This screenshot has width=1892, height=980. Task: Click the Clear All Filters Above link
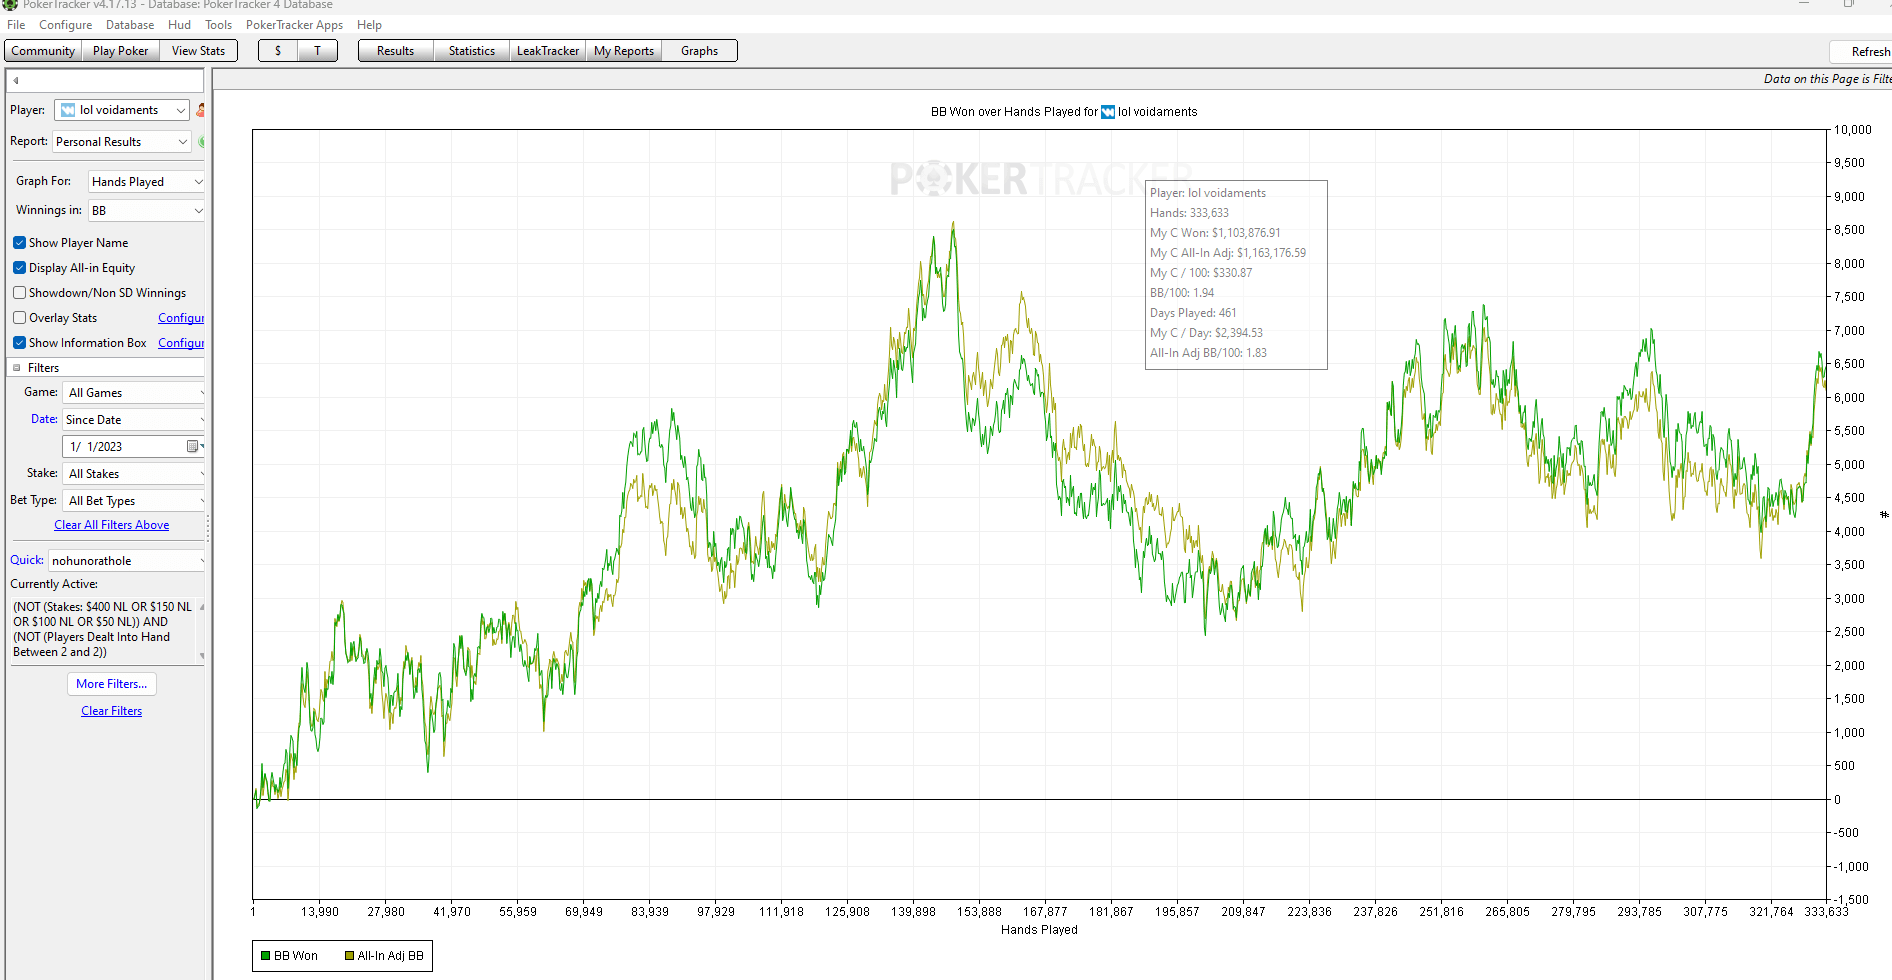coord(112,525)
